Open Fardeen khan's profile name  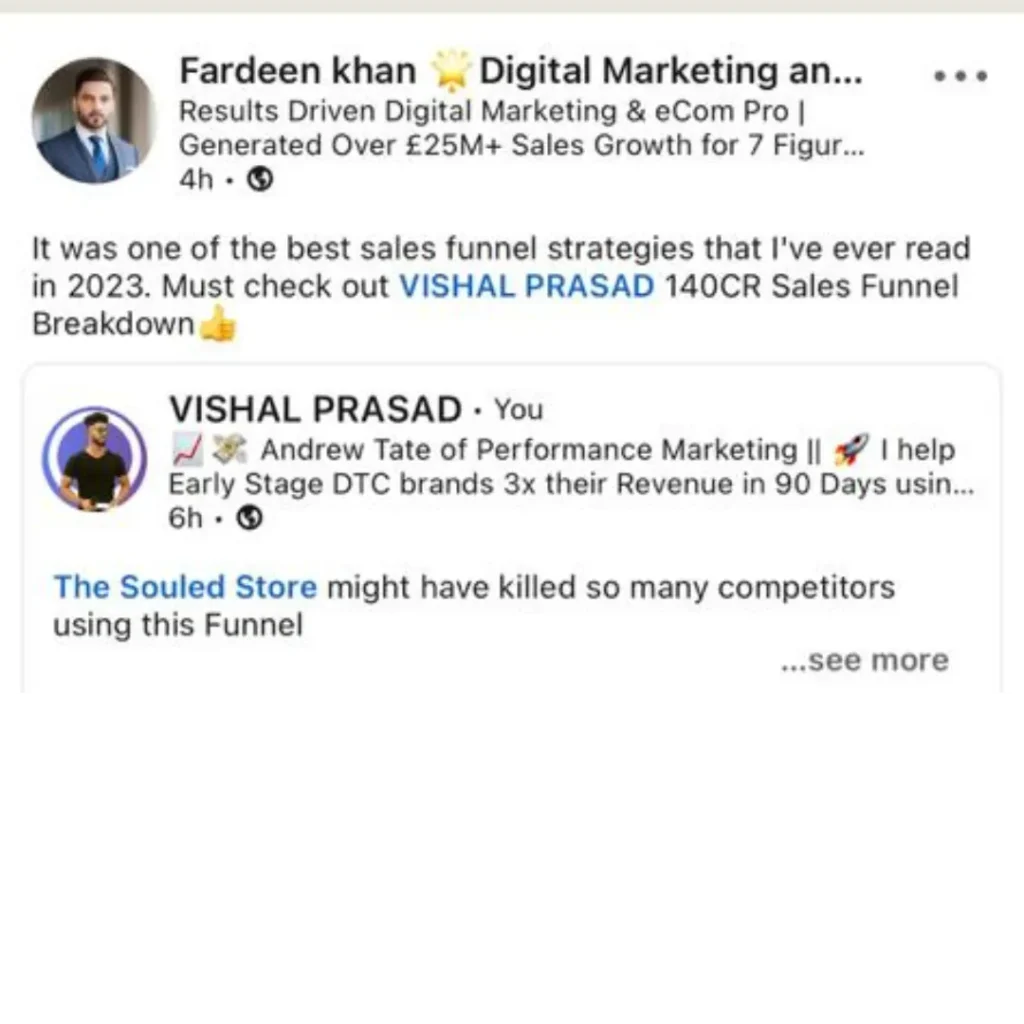coord(298,71)
